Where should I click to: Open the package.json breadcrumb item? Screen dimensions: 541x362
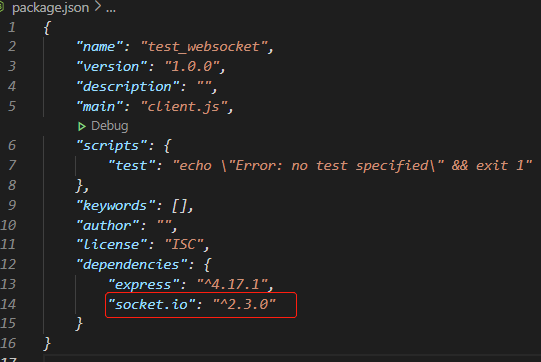[50, 7]
